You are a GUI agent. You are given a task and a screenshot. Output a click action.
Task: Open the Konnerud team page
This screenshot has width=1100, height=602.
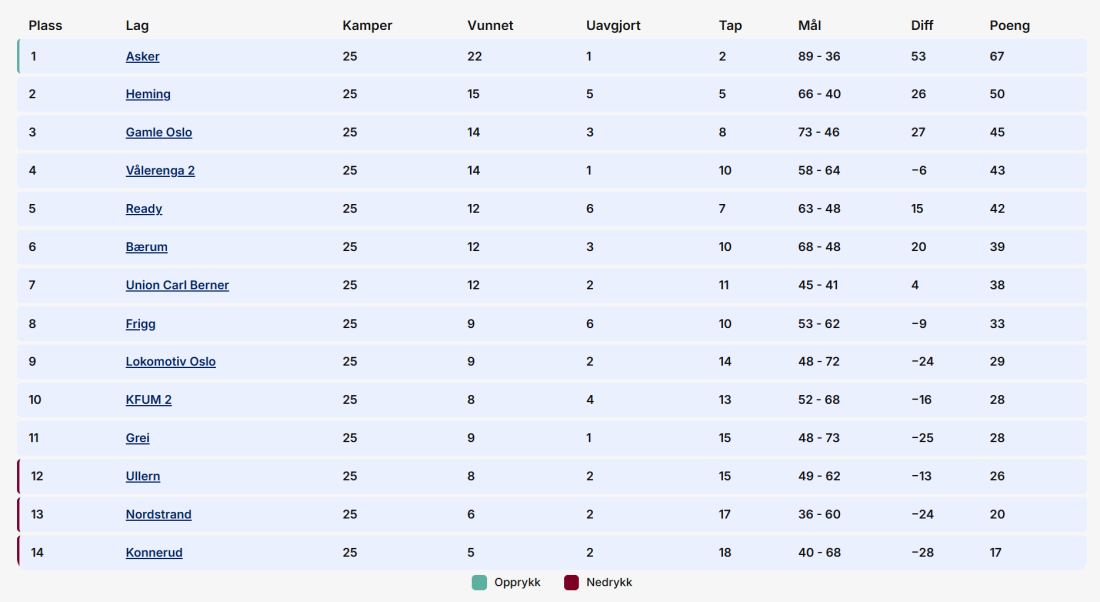pos(154,552)
